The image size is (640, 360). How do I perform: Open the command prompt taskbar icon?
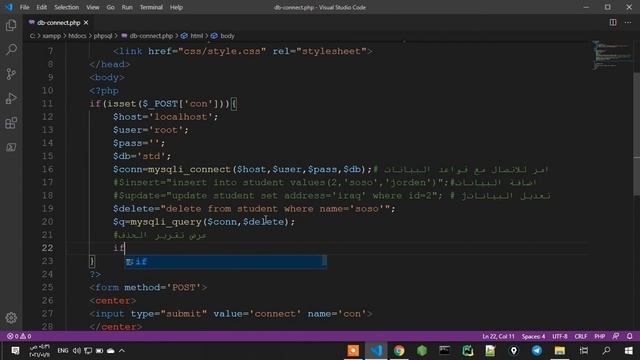444,351
